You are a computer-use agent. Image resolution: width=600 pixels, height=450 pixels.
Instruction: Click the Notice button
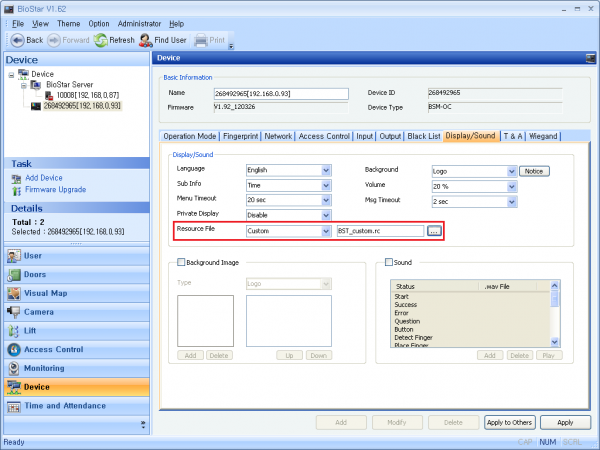[533, 171]
